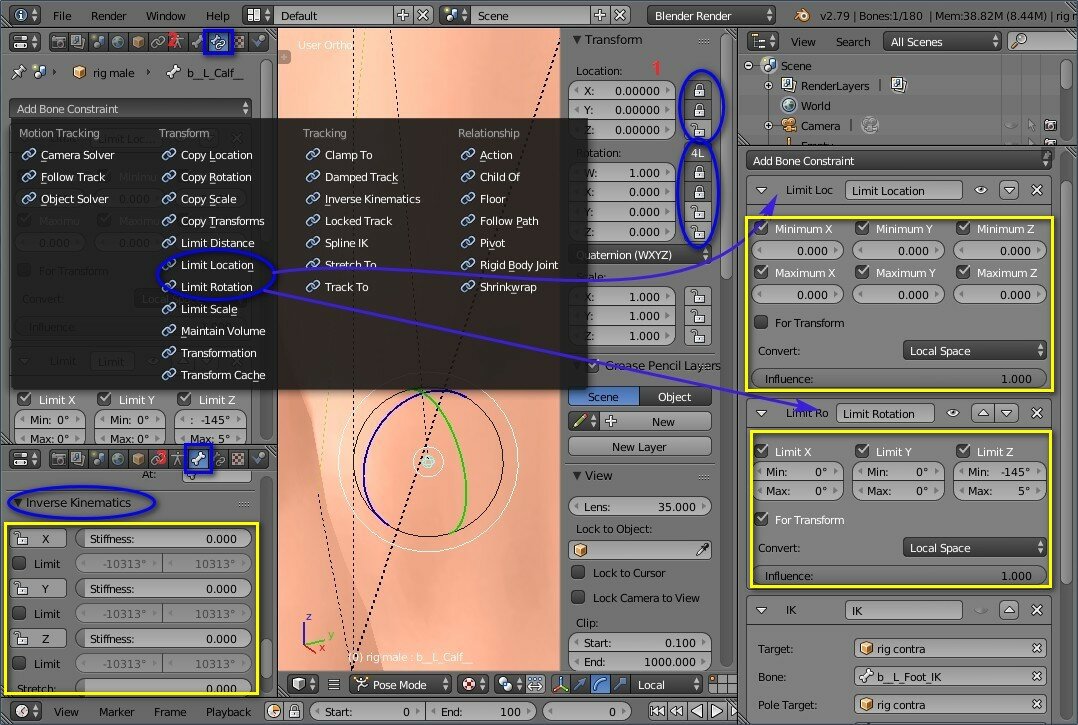This screenshot has width=1078, height=725.
Task: Enable the rotate manipulator arc
Action: point(600,684)
